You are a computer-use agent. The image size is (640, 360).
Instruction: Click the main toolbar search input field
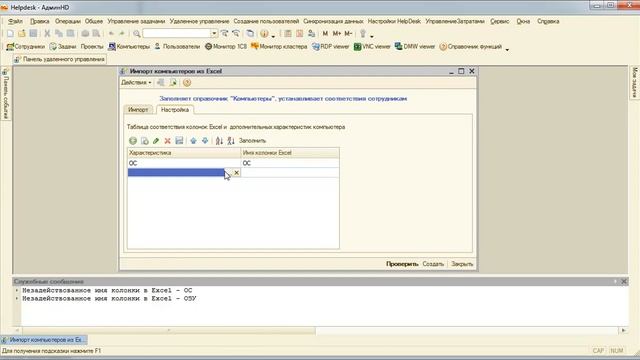point(177,33)
